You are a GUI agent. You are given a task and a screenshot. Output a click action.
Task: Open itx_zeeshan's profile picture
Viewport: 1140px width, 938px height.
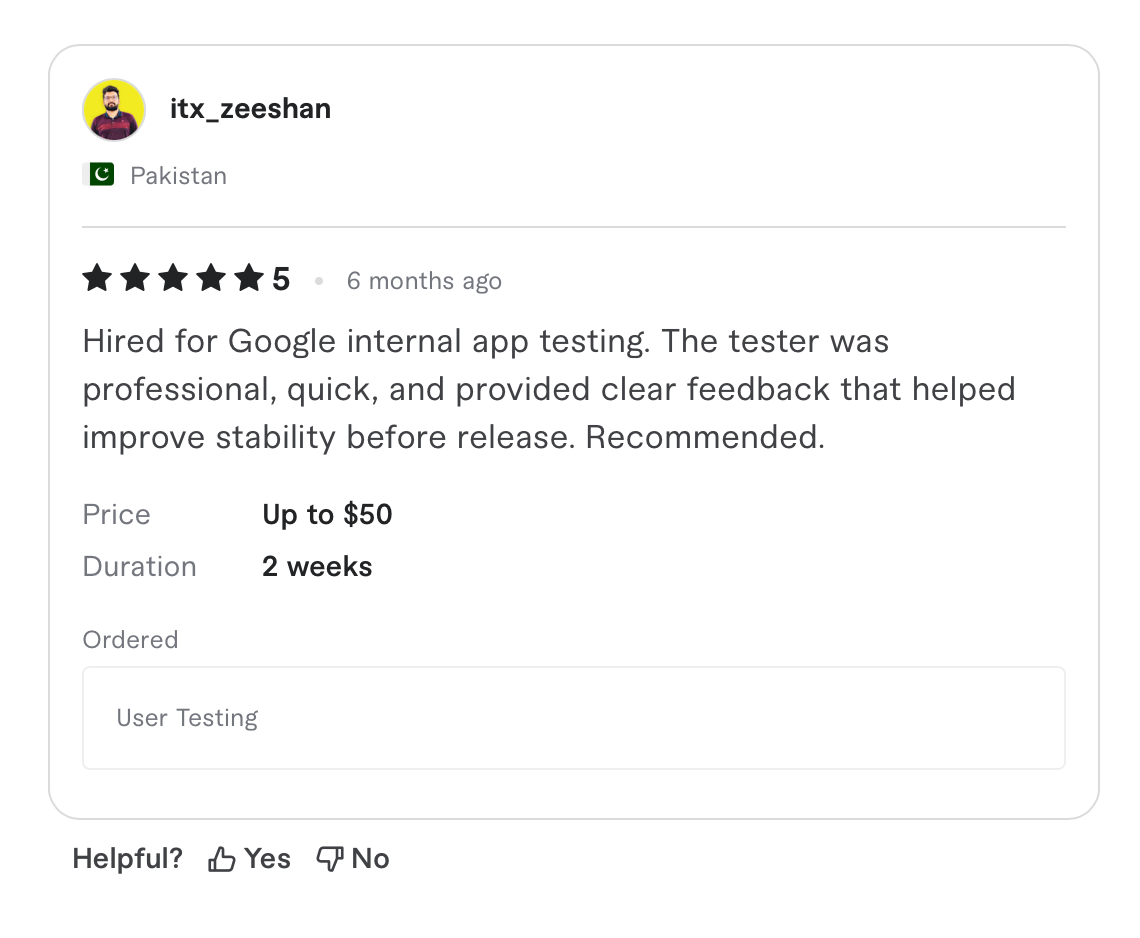(113, 109)
